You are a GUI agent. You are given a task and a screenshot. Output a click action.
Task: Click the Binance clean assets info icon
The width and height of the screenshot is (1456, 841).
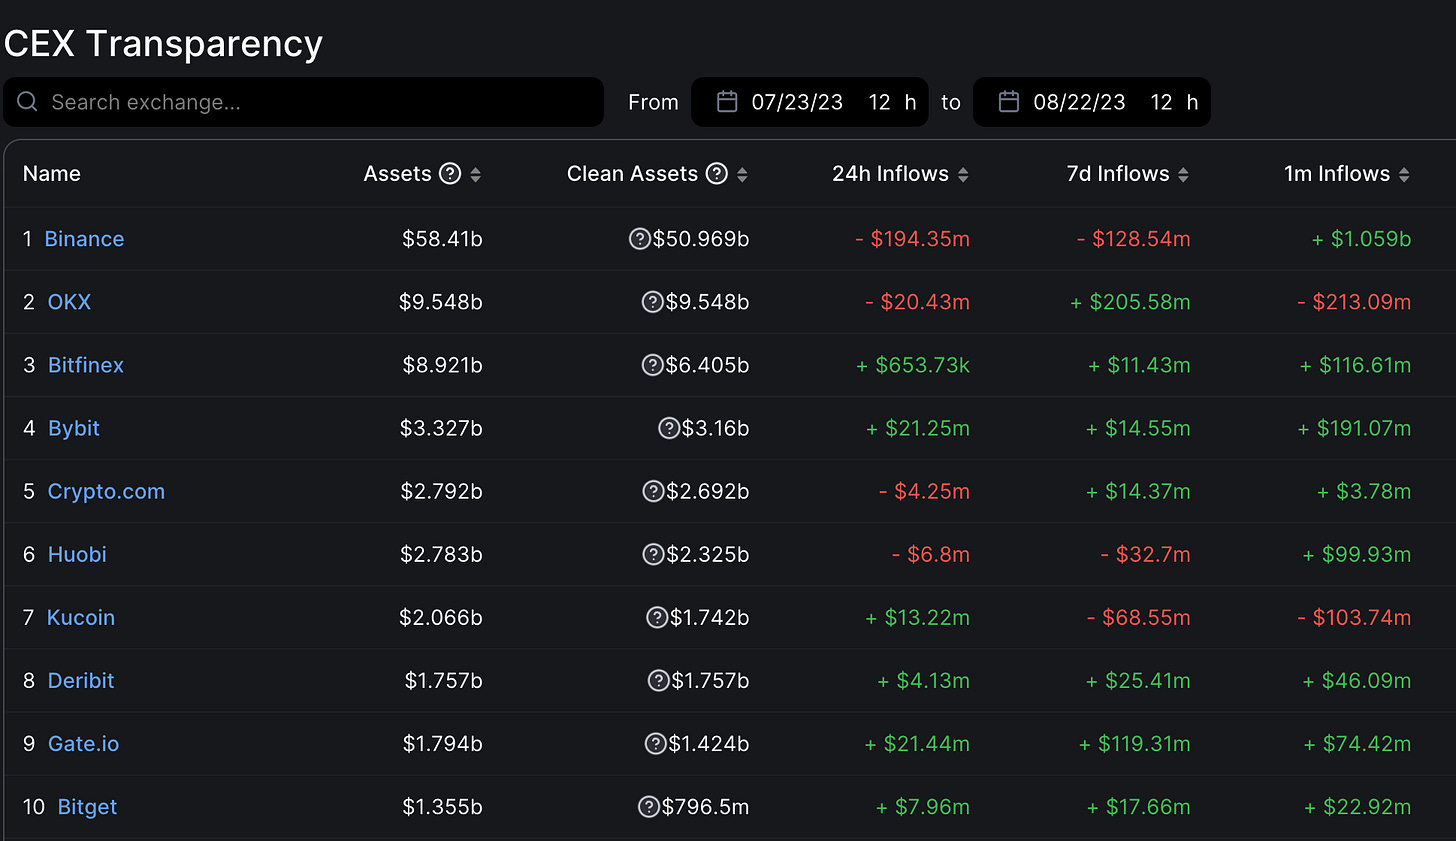click(640, 239)
